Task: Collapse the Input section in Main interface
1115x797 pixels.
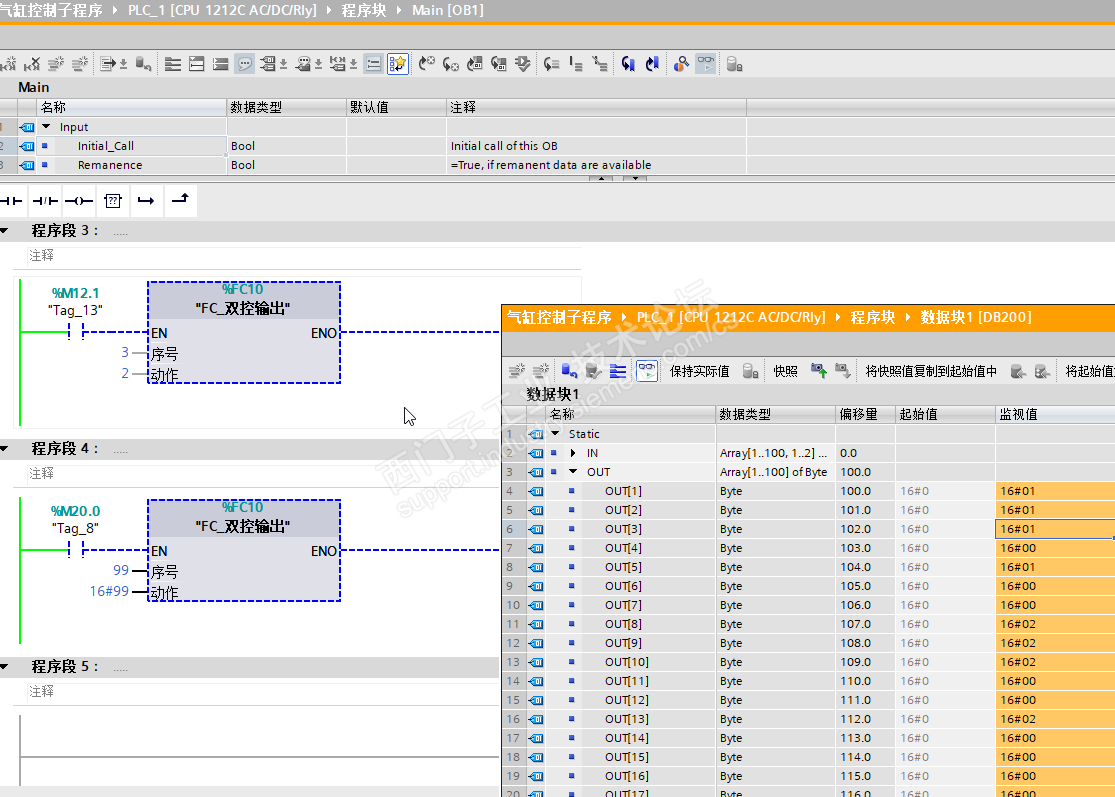Action: 46,127
